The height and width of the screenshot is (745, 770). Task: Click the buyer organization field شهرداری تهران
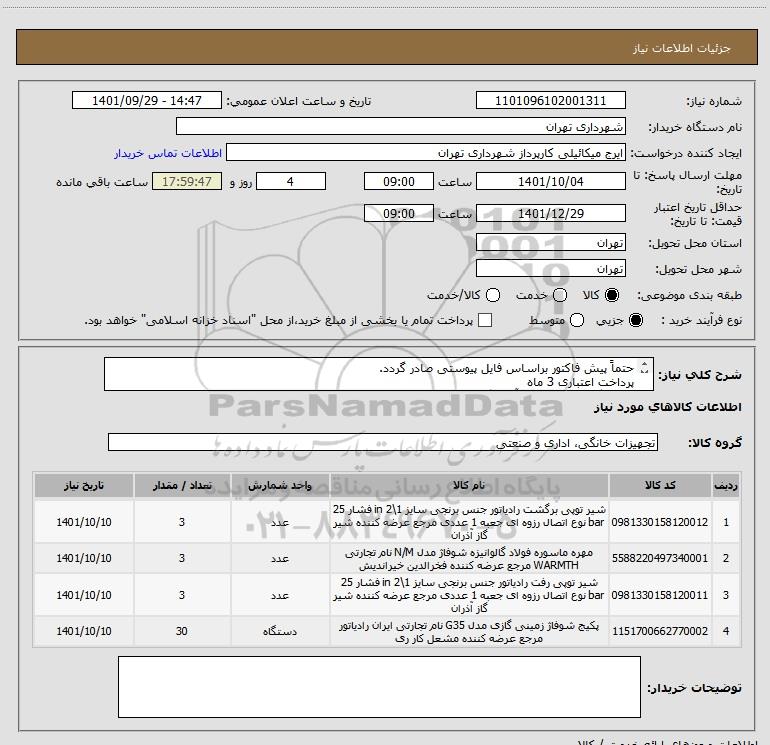(x=401, y=127)
